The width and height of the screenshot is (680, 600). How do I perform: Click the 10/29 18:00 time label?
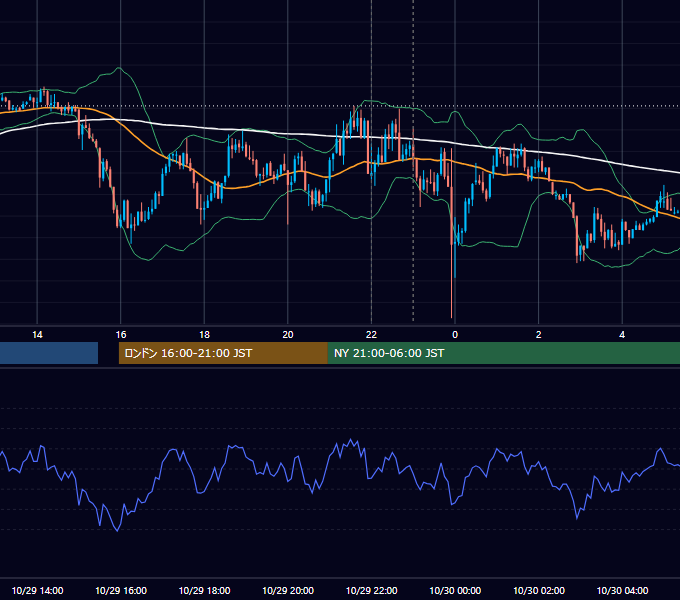coord(204,590)
